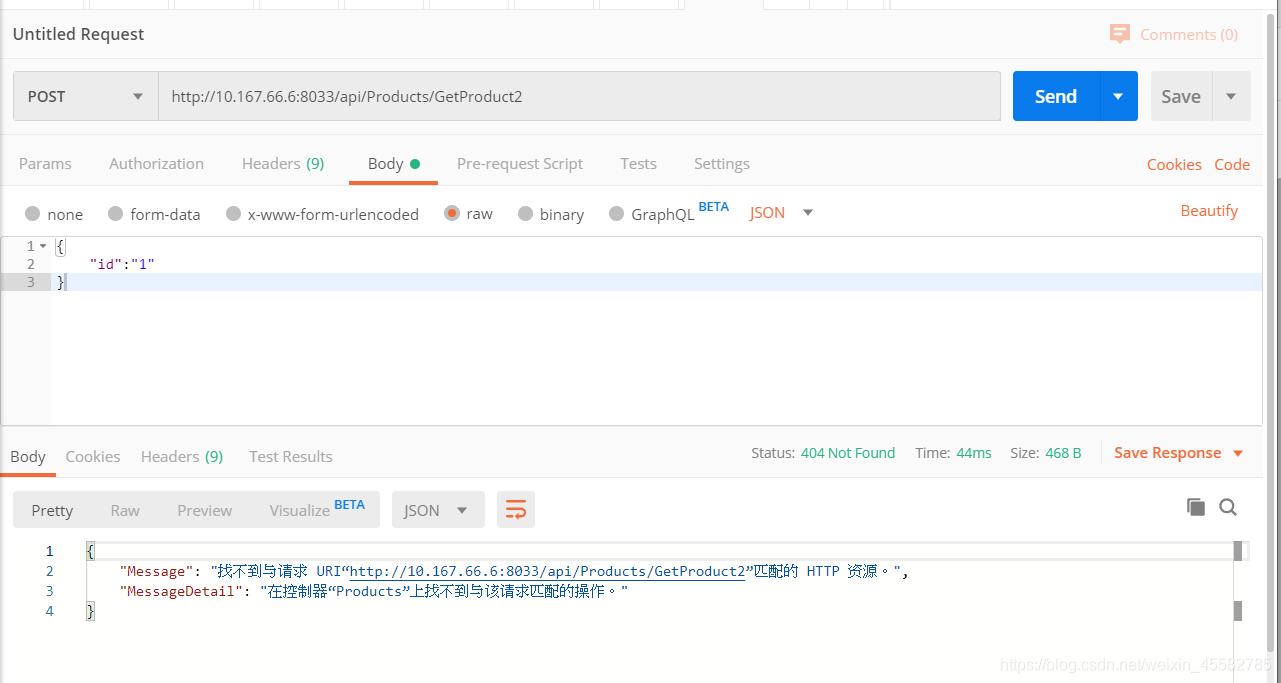Open the Code link

click(x=1232, y=165)
